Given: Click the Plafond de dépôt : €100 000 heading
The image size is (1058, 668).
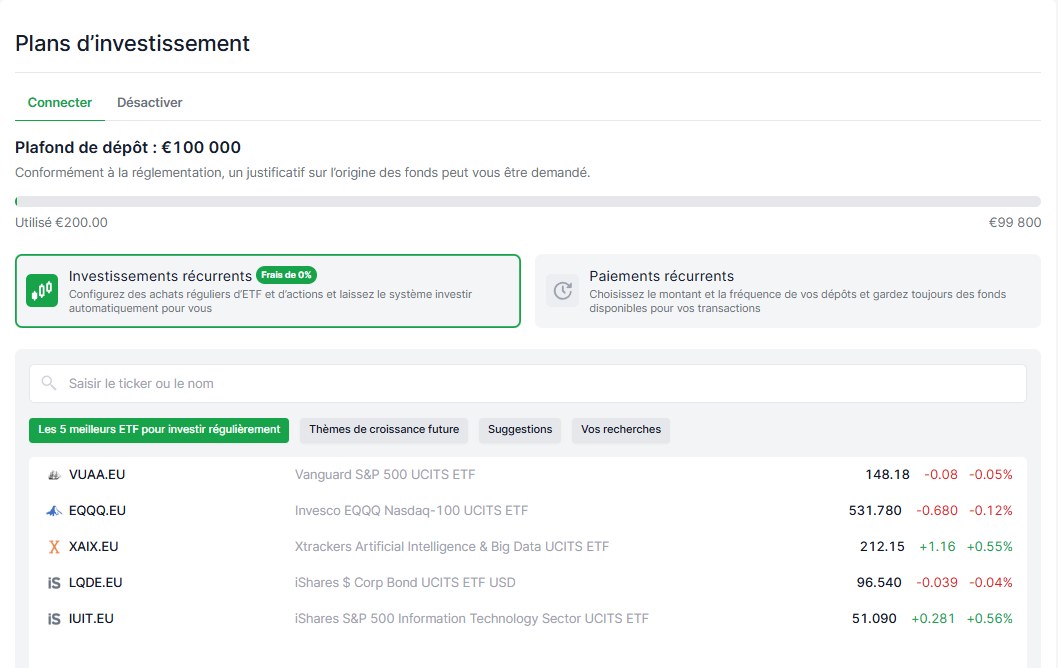Looking at the screenshot, I should (128, 148).
